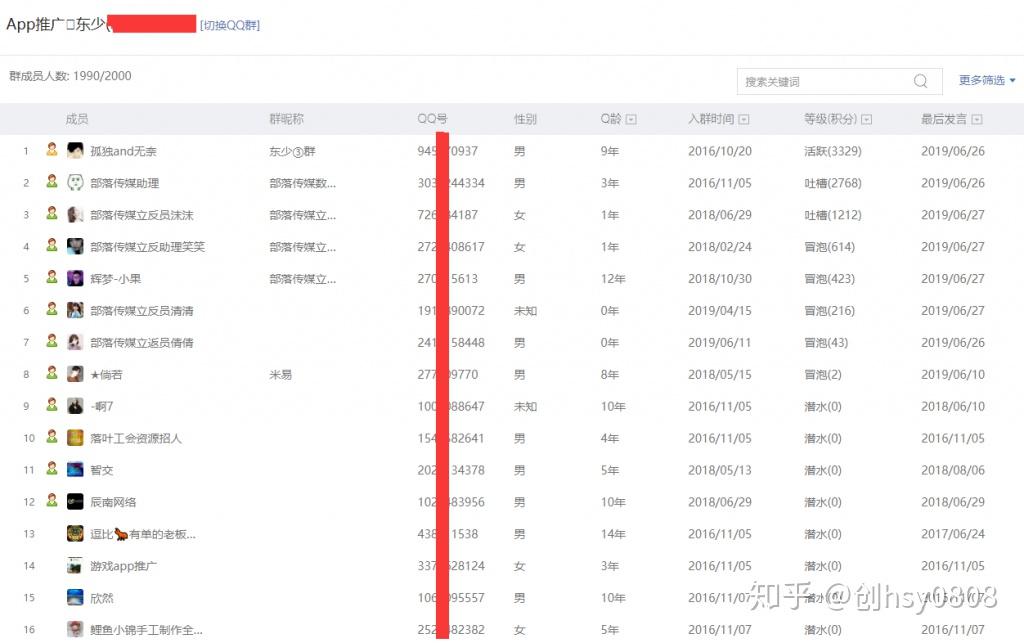Viewport: 1024px width, 643px height.
Task: Select level cell 冒泡(614)
Action: pyautogui.click(x=829, y=247)
